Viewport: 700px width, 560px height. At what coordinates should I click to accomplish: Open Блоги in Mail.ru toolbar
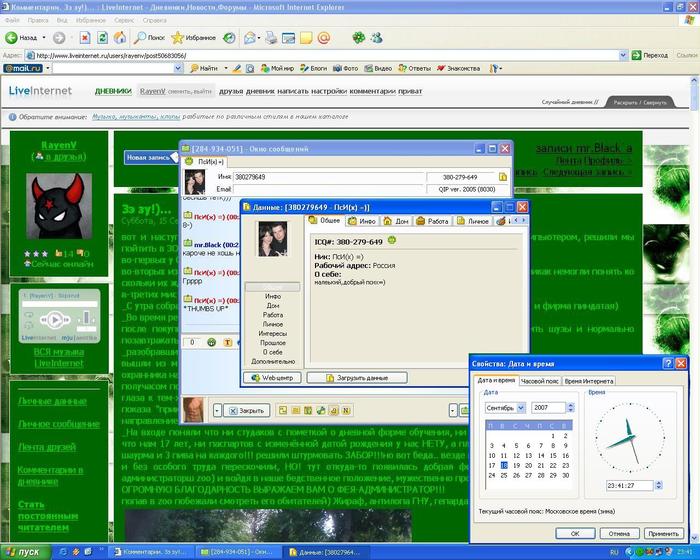[313, 68]
